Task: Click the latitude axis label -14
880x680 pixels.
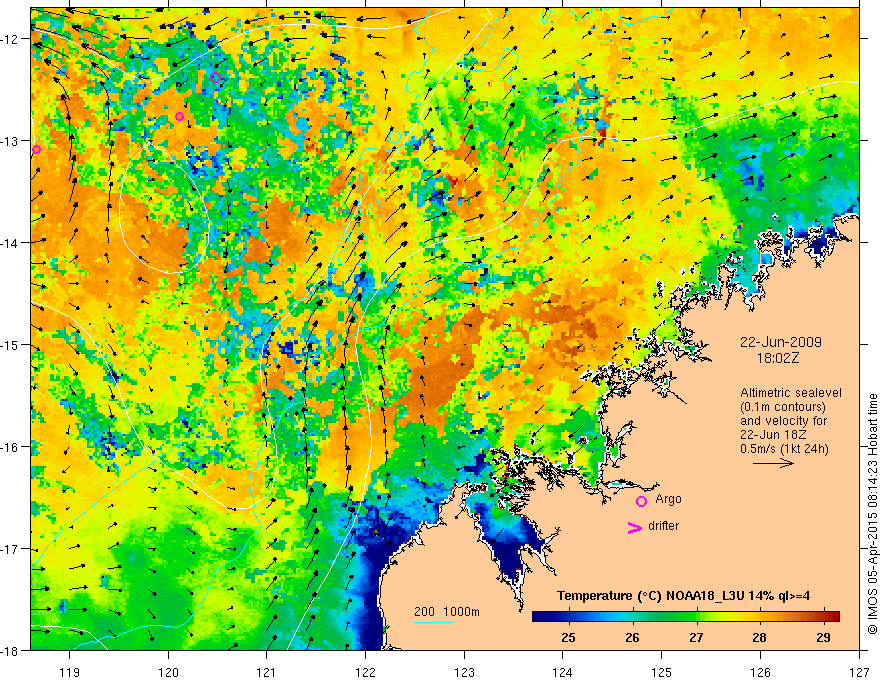Action: [x=11, y=243]
